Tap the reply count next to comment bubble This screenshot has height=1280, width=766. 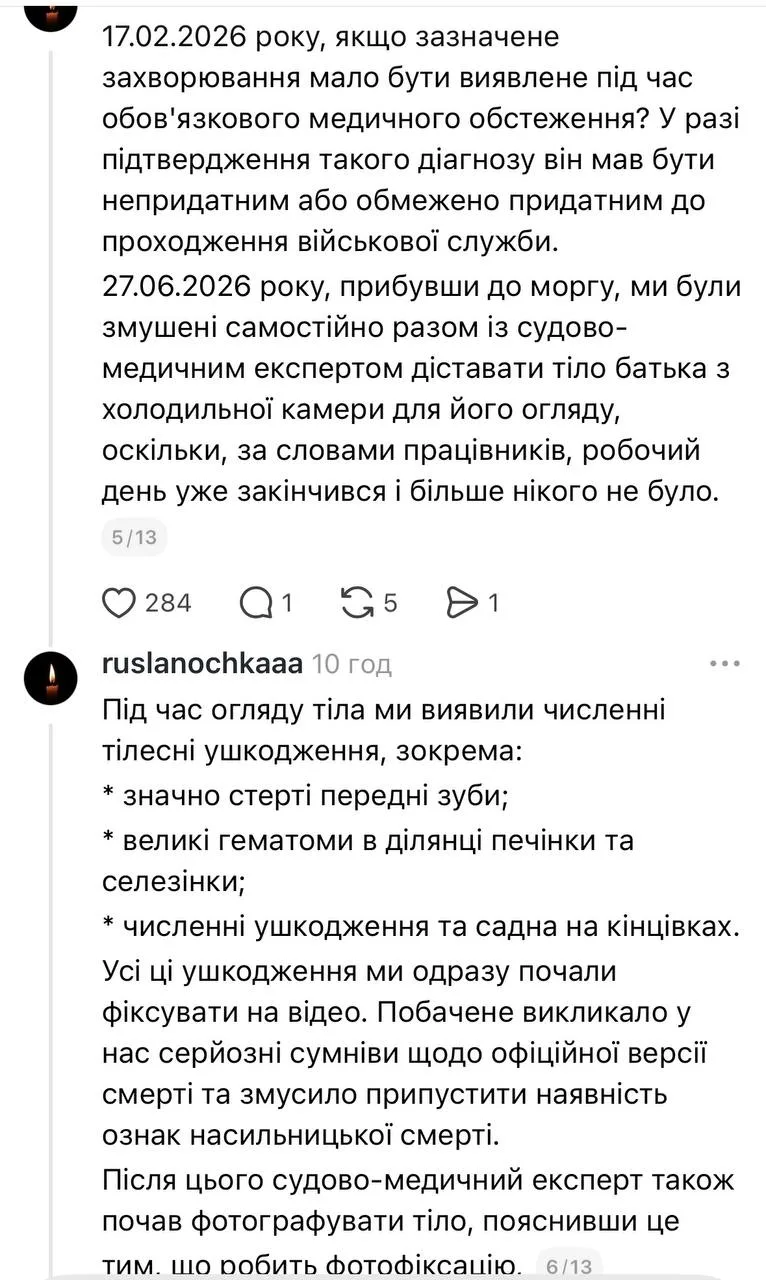[x=286, y=603]
